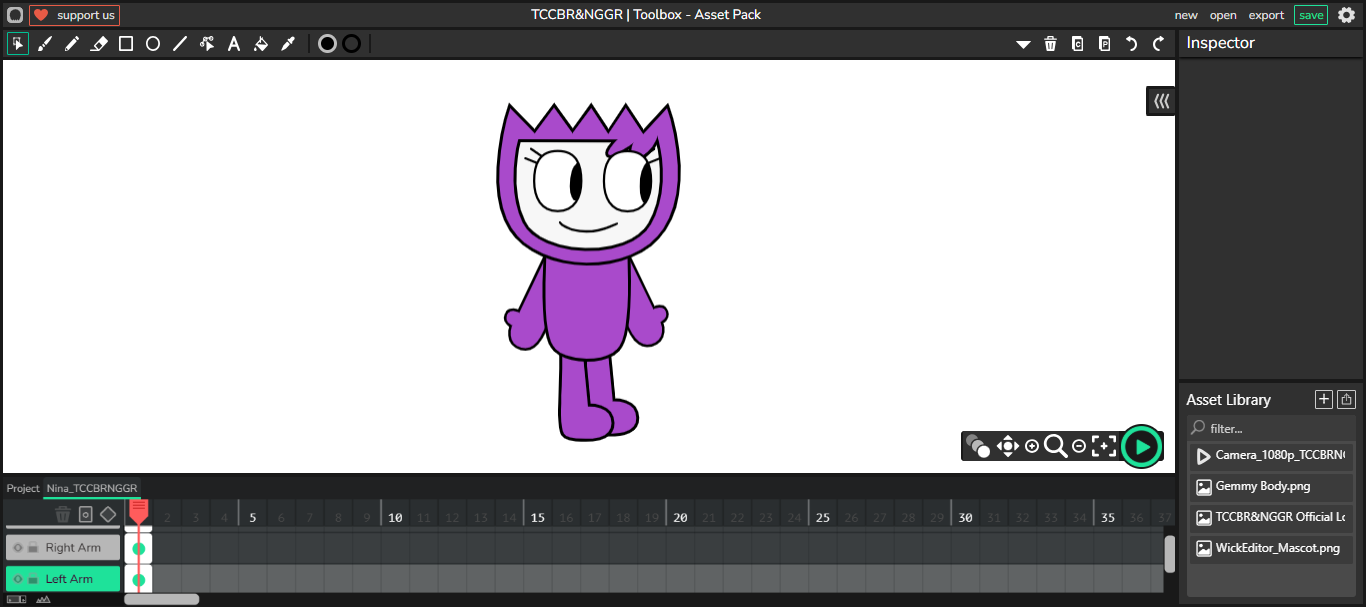
Task: Click frame 10 on the timeline ruler
Action: click(395, 518)
